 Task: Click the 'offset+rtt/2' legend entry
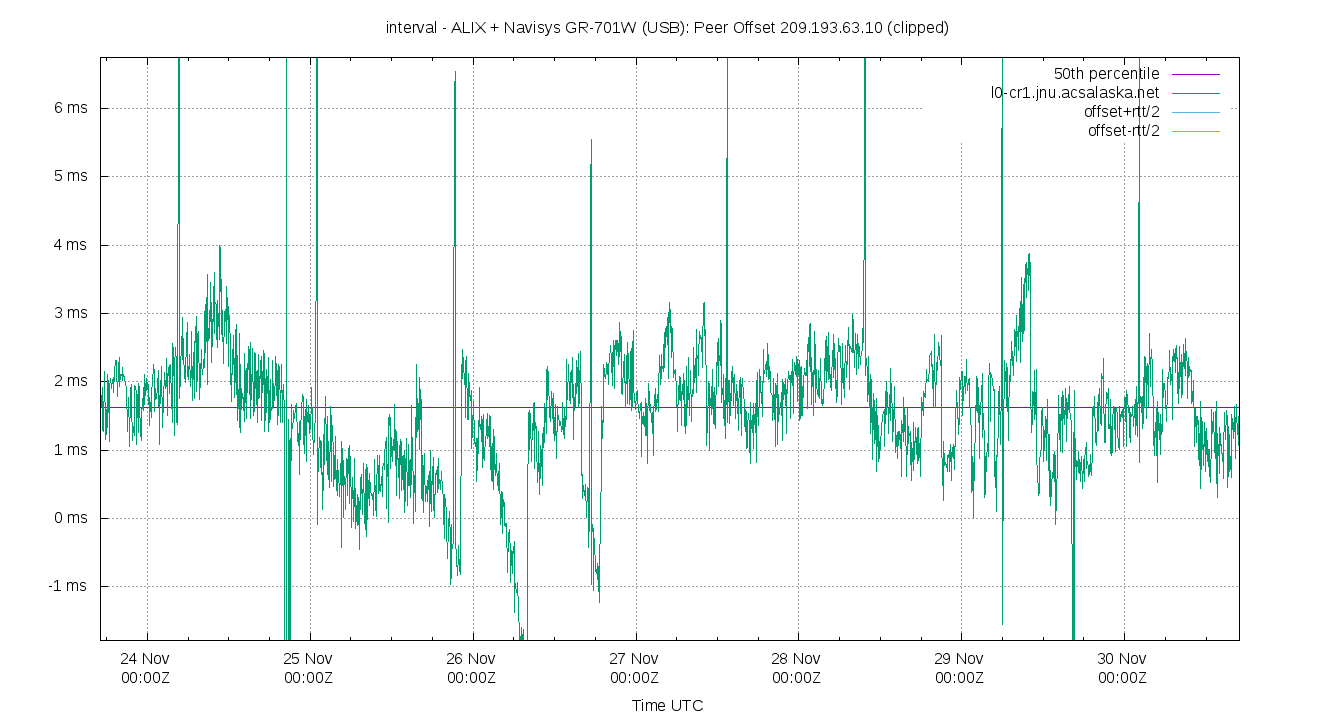1122,111
